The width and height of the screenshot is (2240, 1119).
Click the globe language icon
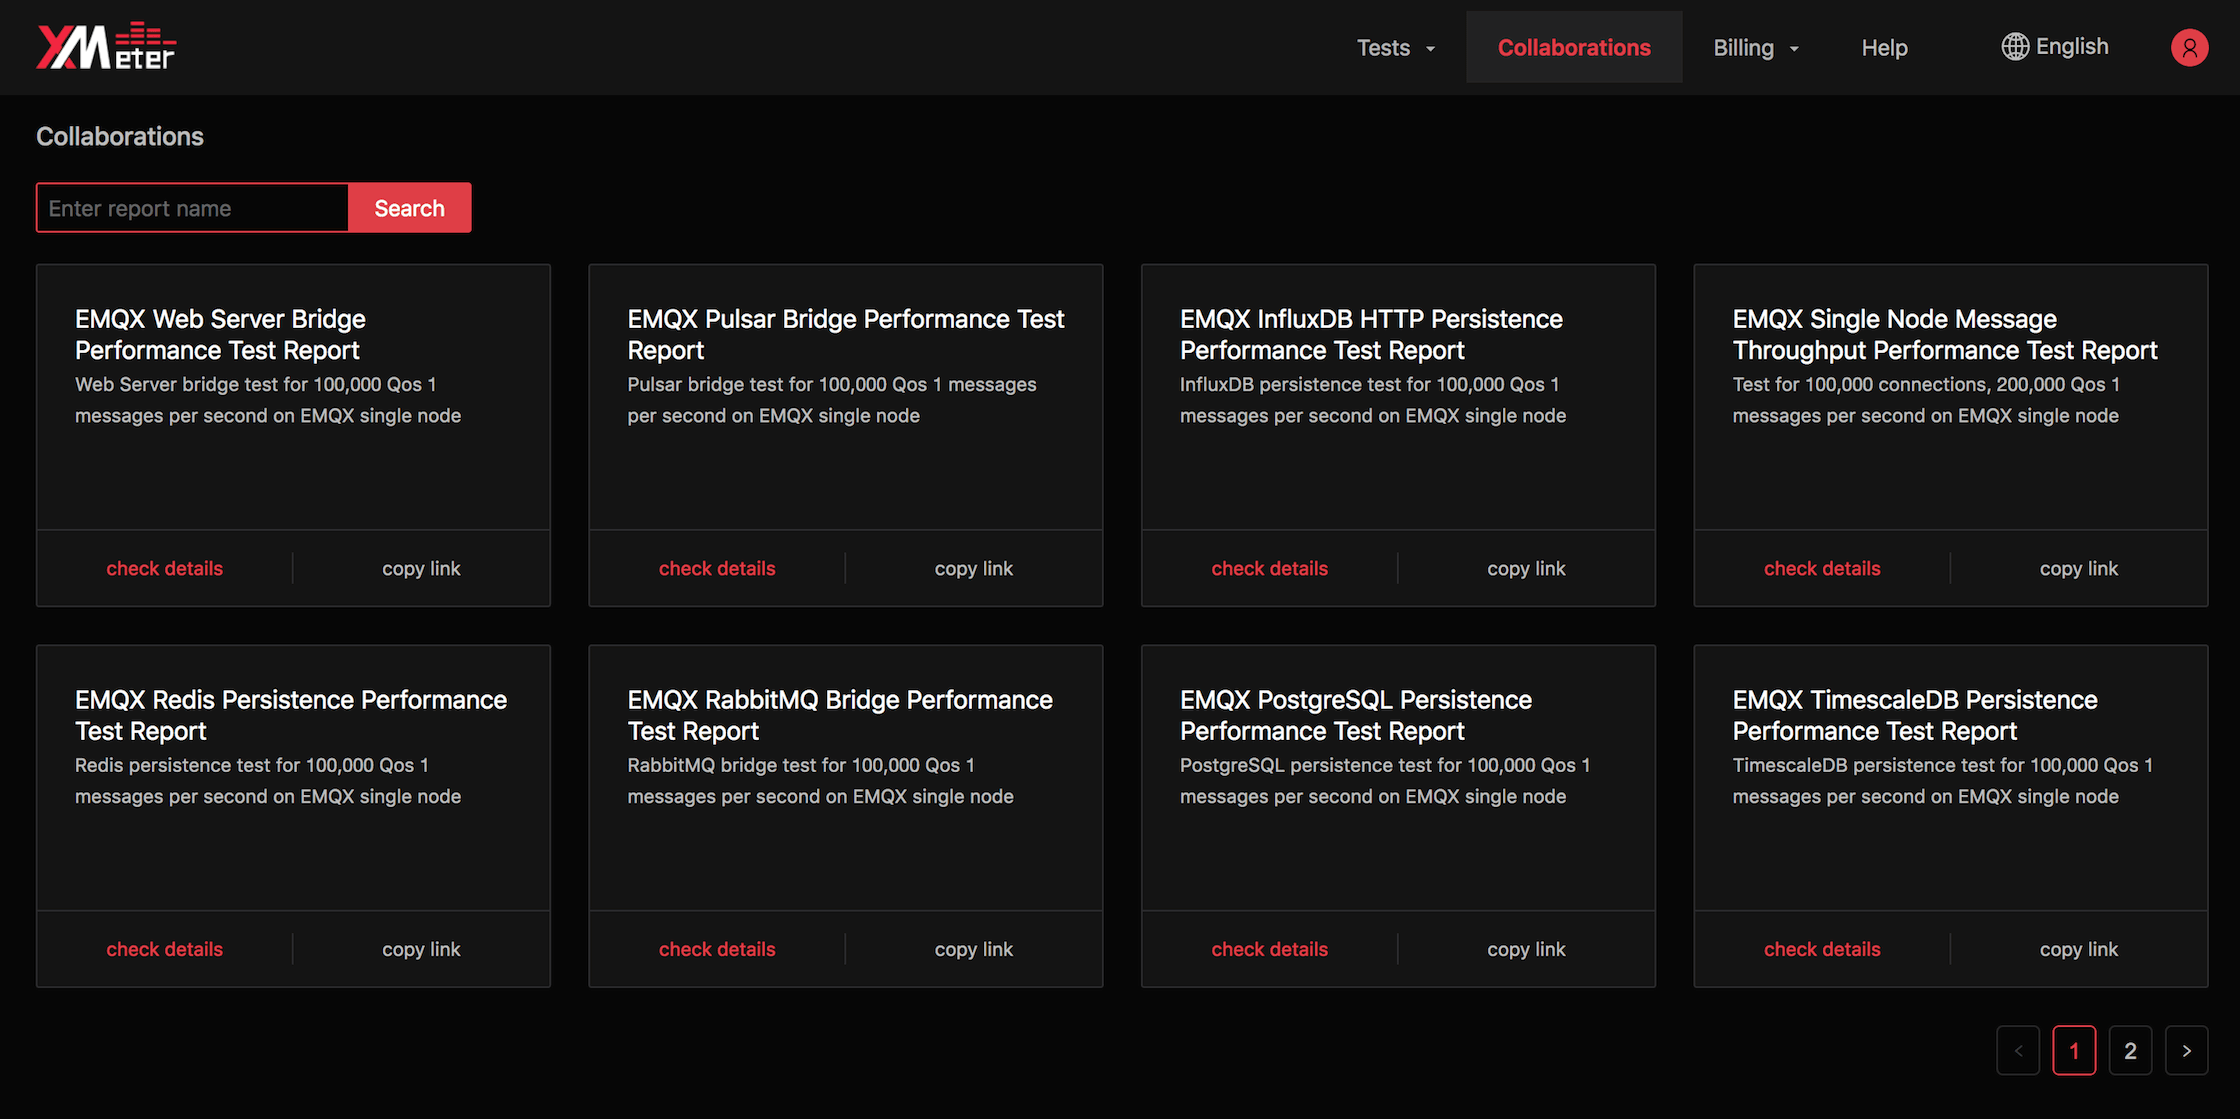(2015, 46)
